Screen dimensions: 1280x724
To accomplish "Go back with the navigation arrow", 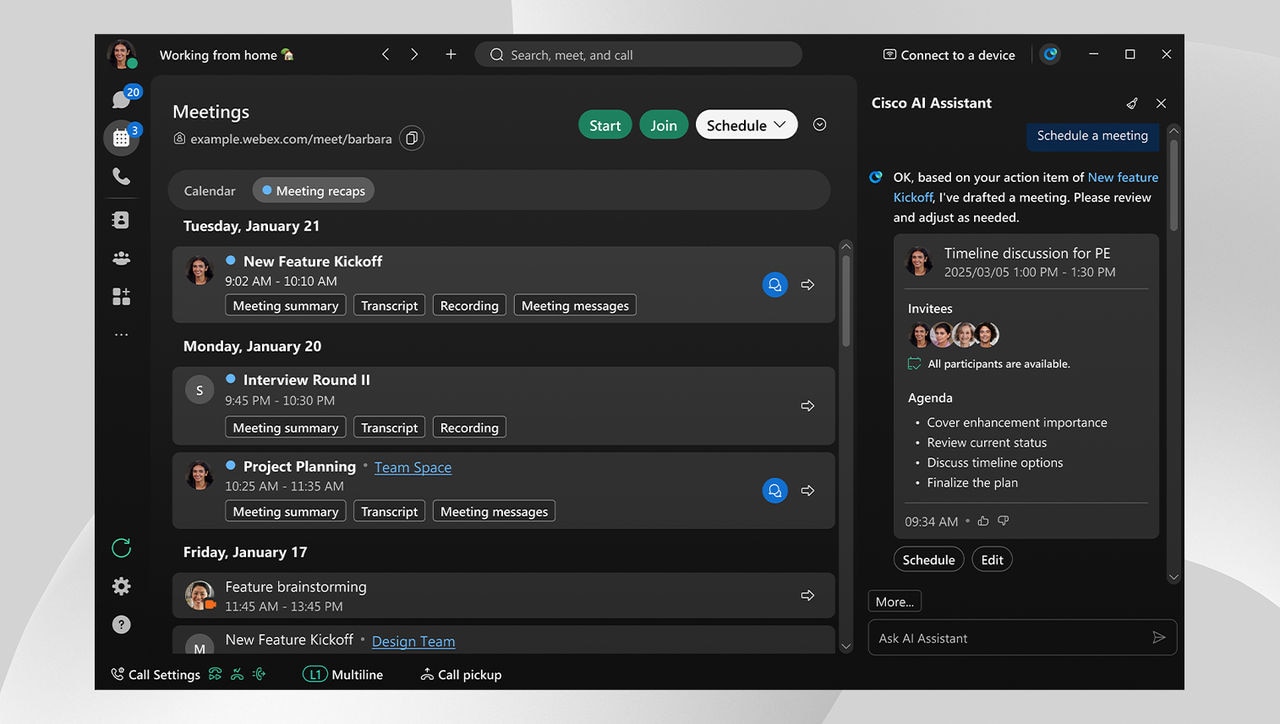I will pyautogui.click(x=386, y=55).
